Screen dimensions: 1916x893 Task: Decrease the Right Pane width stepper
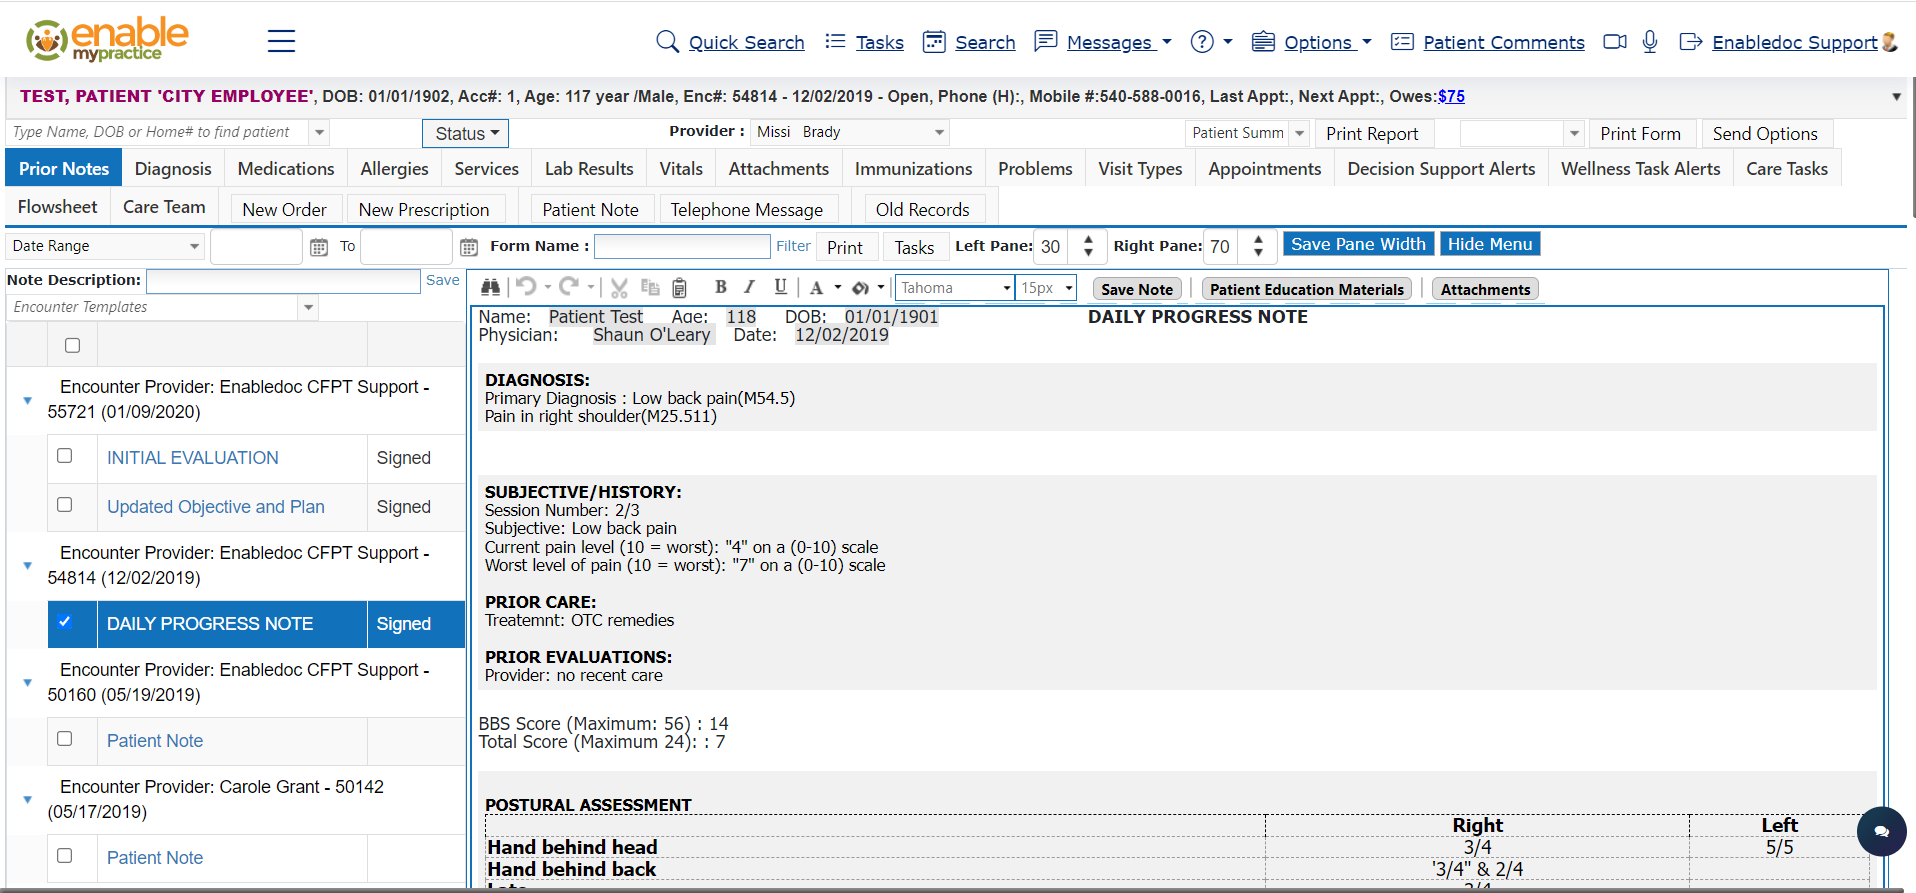point(1258,253)
